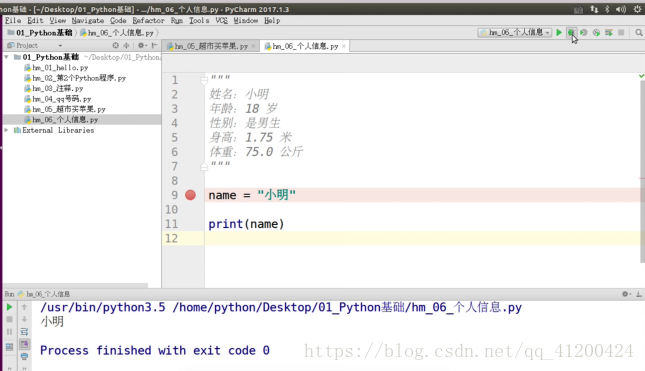Click the Restore Layout icon in Run panel
This screenshot has width=645, height=371.
(x=9, y=347)
